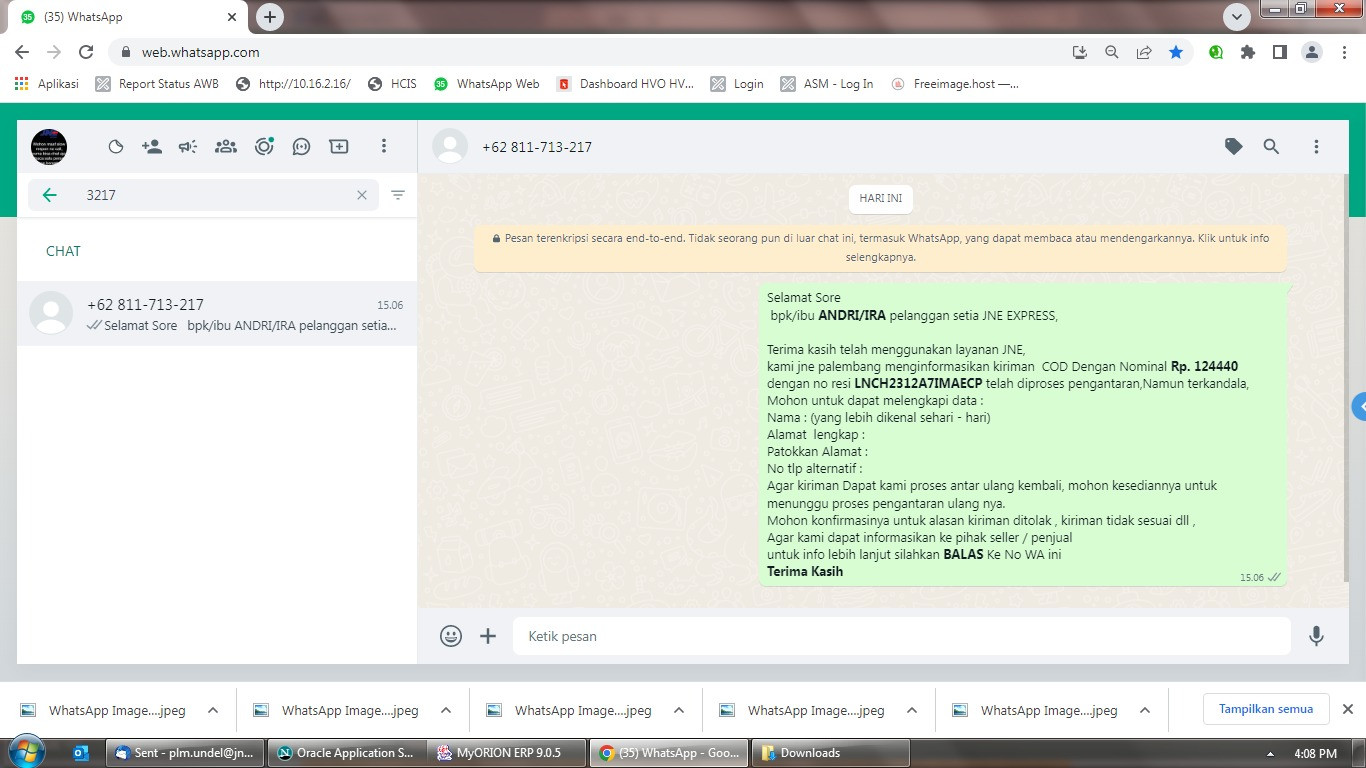Open the ASM - Log In bookmark
The height and width of the screenshot is (768, 1366).
827,84
